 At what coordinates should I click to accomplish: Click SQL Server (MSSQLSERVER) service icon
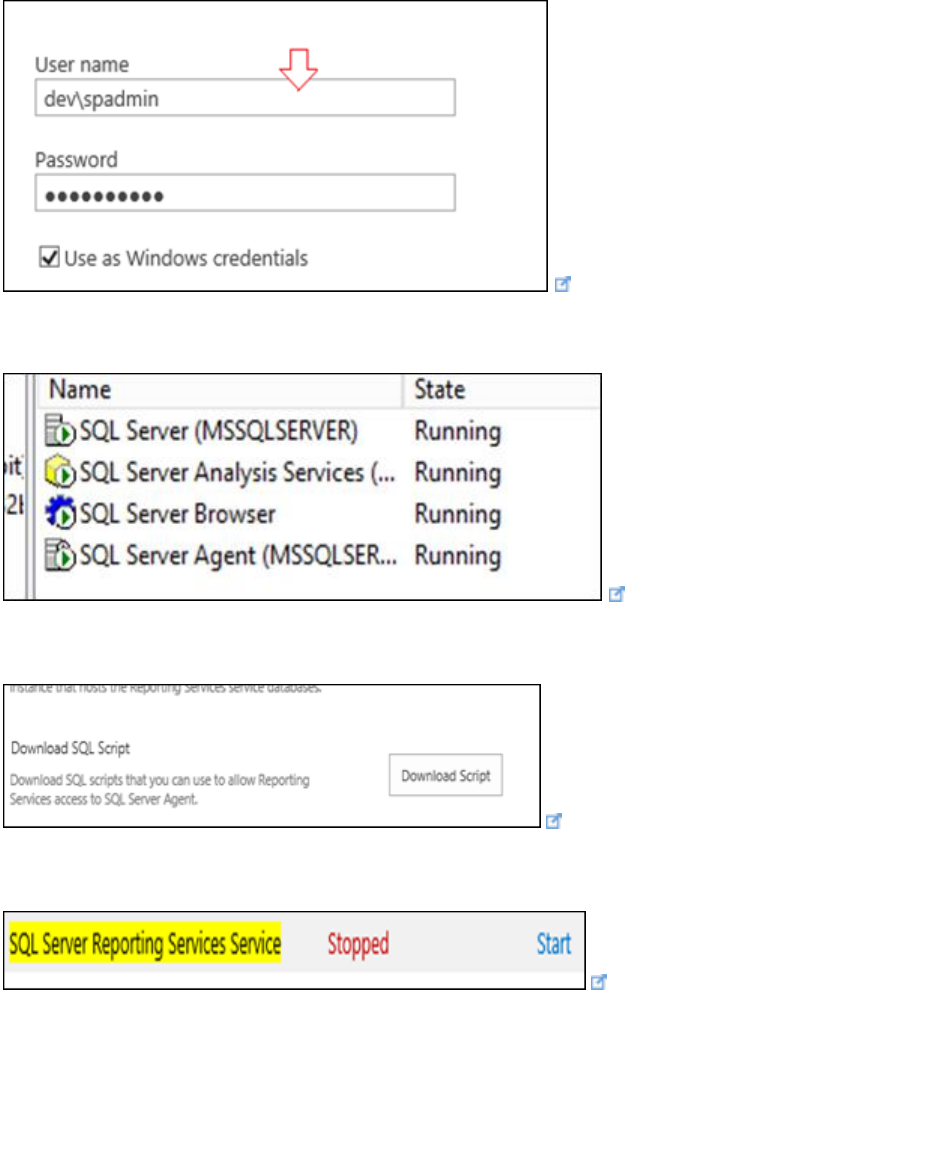click(60, 430)
